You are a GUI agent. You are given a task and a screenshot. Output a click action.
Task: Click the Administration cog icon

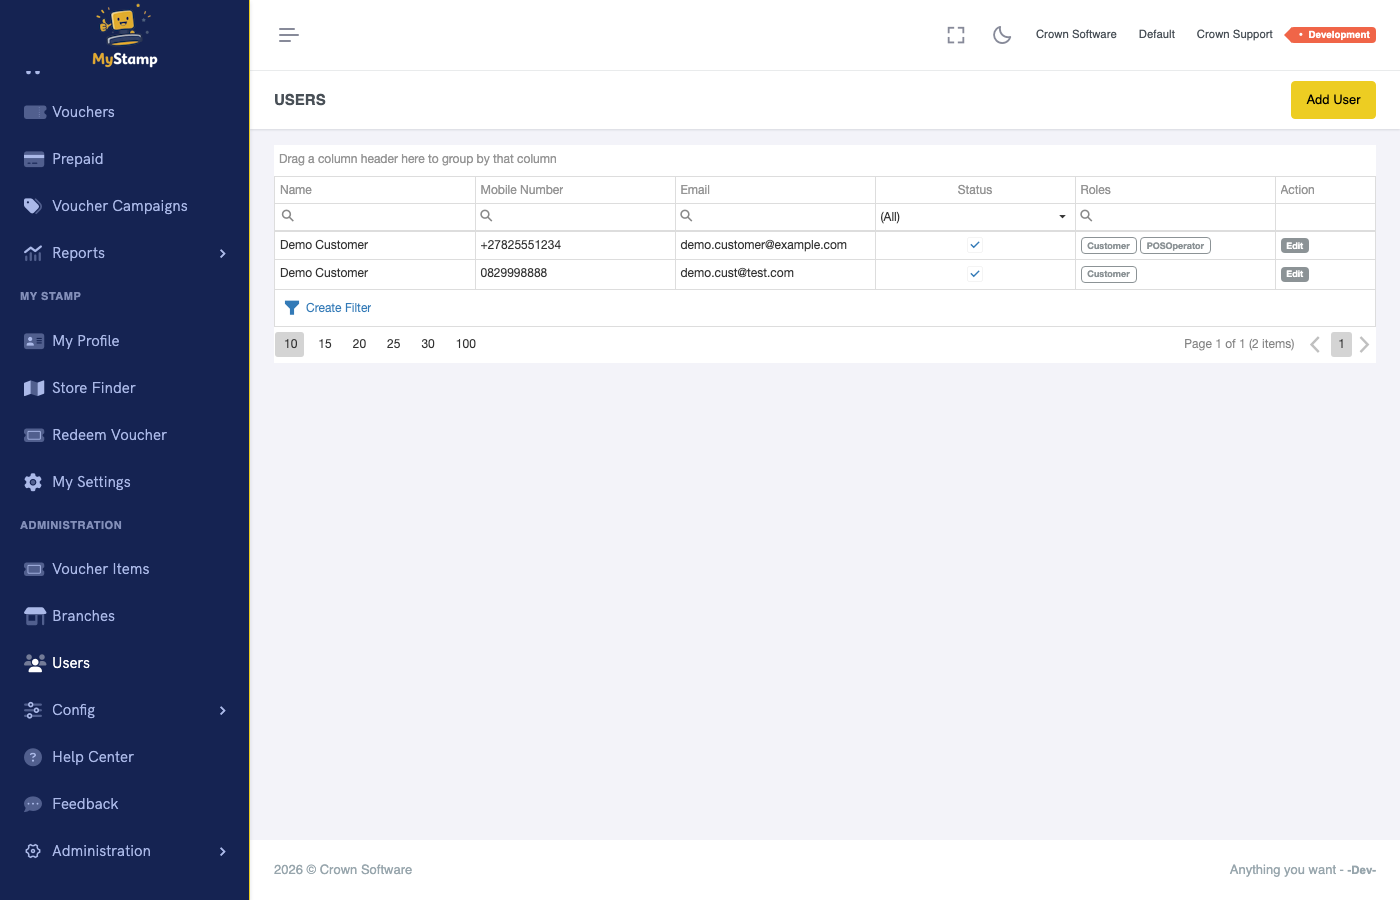[x=33, y=851]
